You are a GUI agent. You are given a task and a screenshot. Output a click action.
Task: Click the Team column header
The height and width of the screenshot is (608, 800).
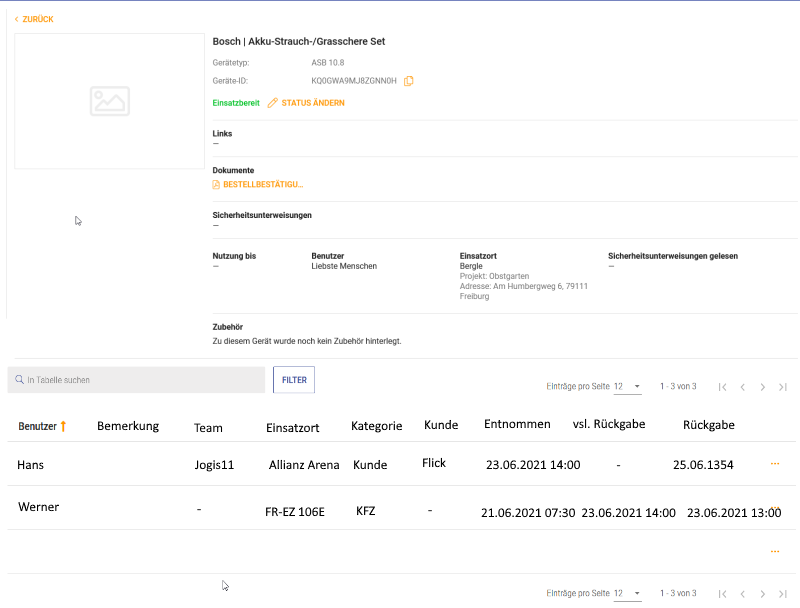208,428
